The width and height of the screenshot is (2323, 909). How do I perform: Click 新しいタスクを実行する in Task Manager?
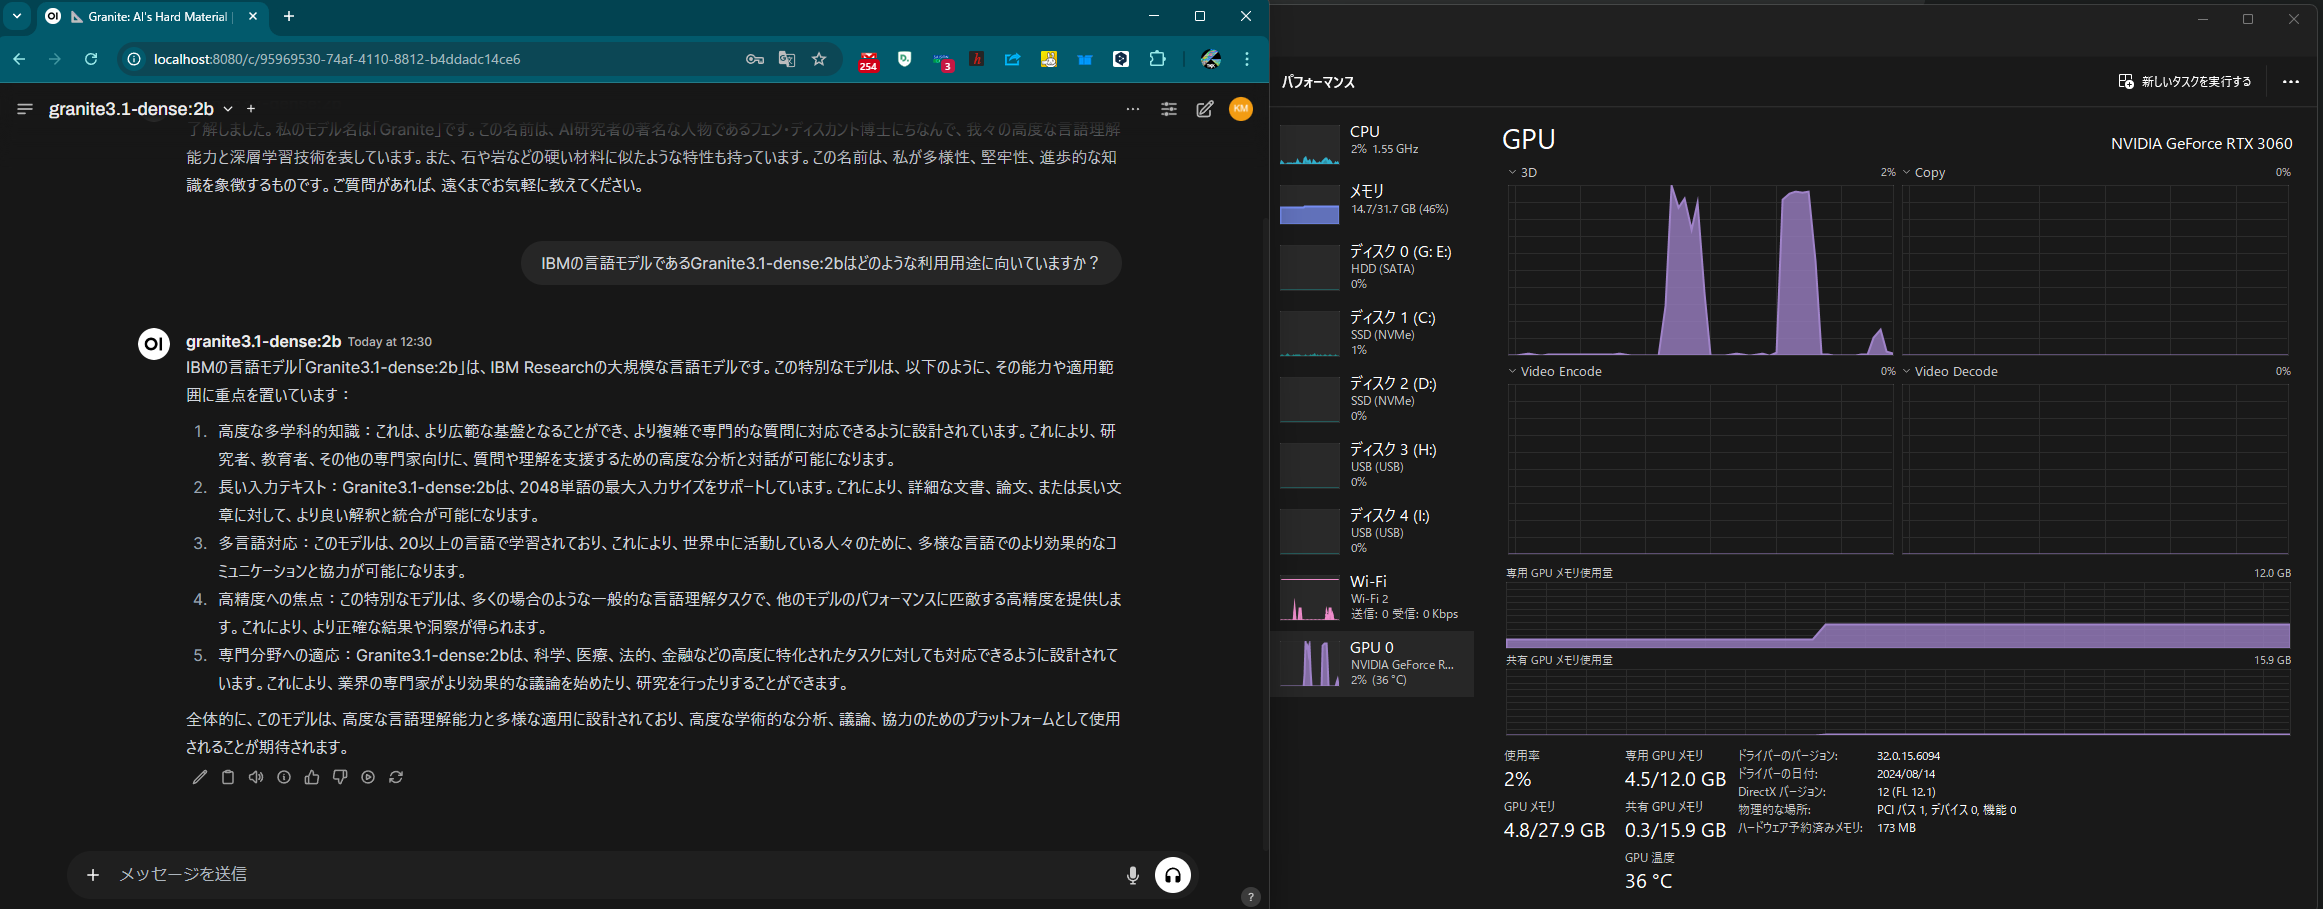click(2185, 81)
